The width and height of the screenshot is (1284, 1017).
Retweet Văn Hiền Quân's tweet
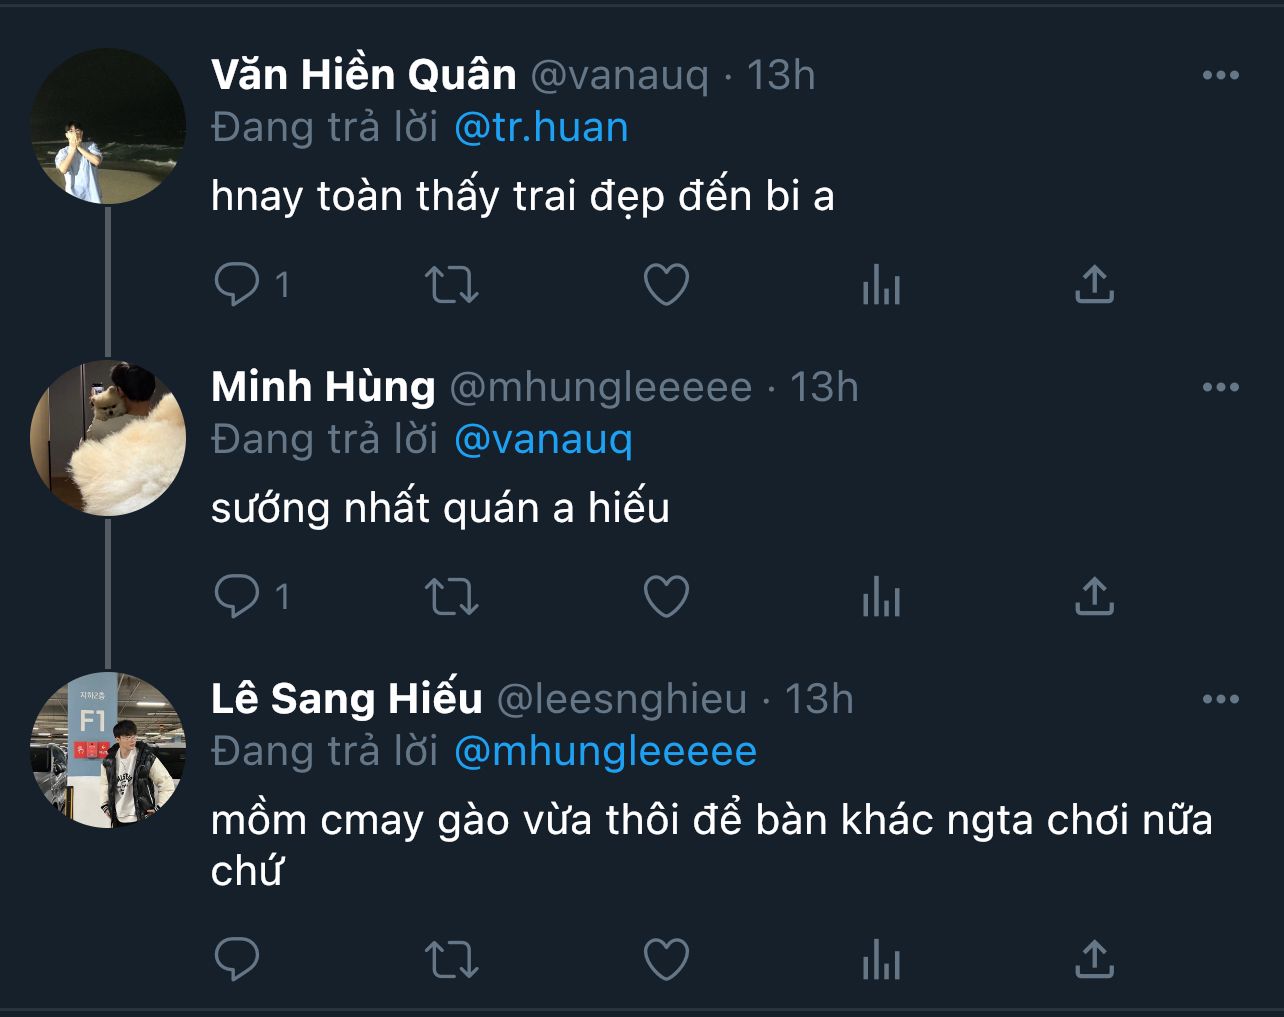click(x=452, y=285)
